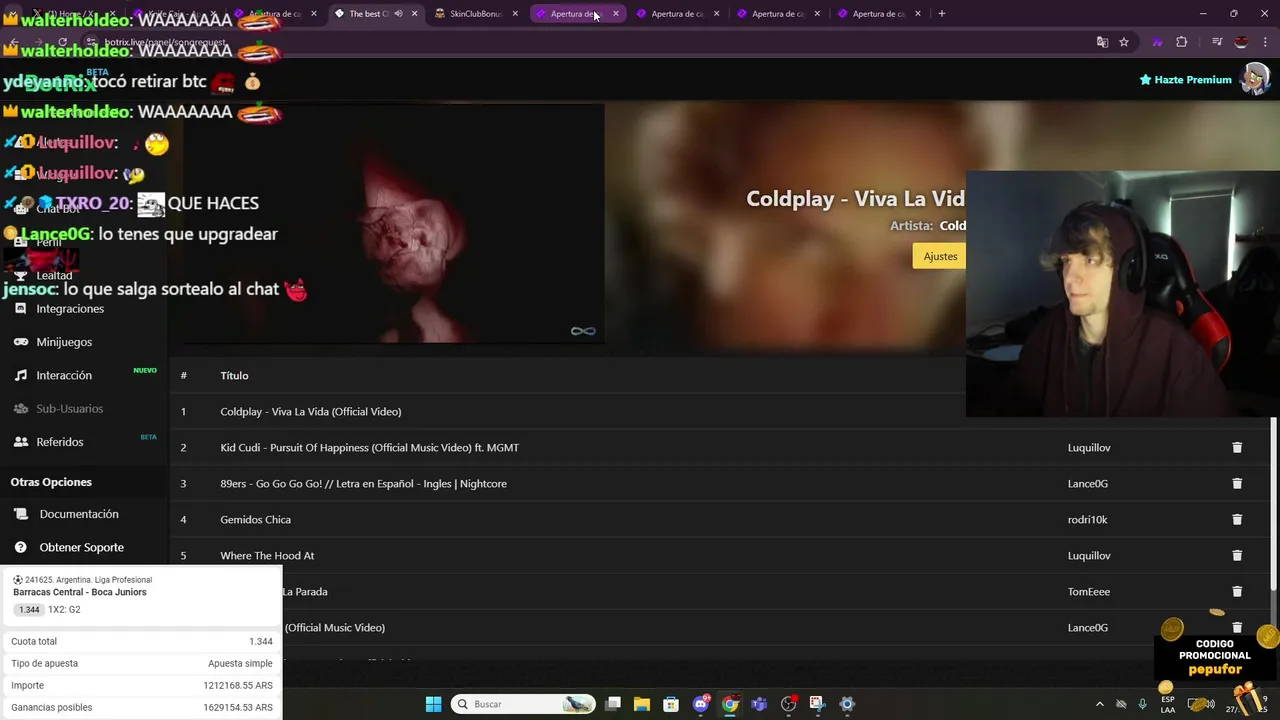The width and height of the screenshot is (1280, 720).
Task: Click the Windows taskbar Buscar search box
Action: pos(522,704)
